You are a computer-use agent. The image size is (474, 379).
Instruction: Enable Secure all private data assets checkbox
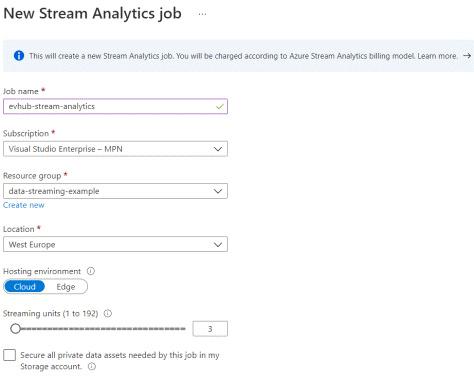(9, 355)
